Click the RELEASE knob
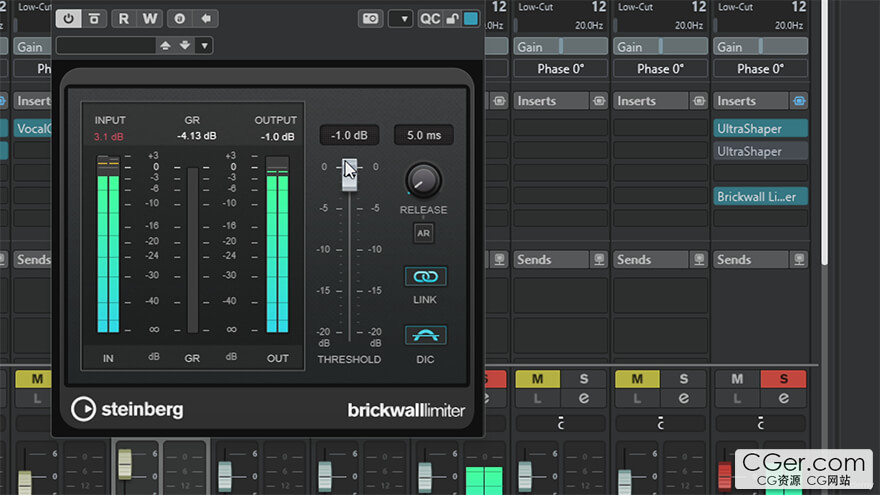This screenshot has height=495, width=880. pyautogui.click(x=423, y=180)
